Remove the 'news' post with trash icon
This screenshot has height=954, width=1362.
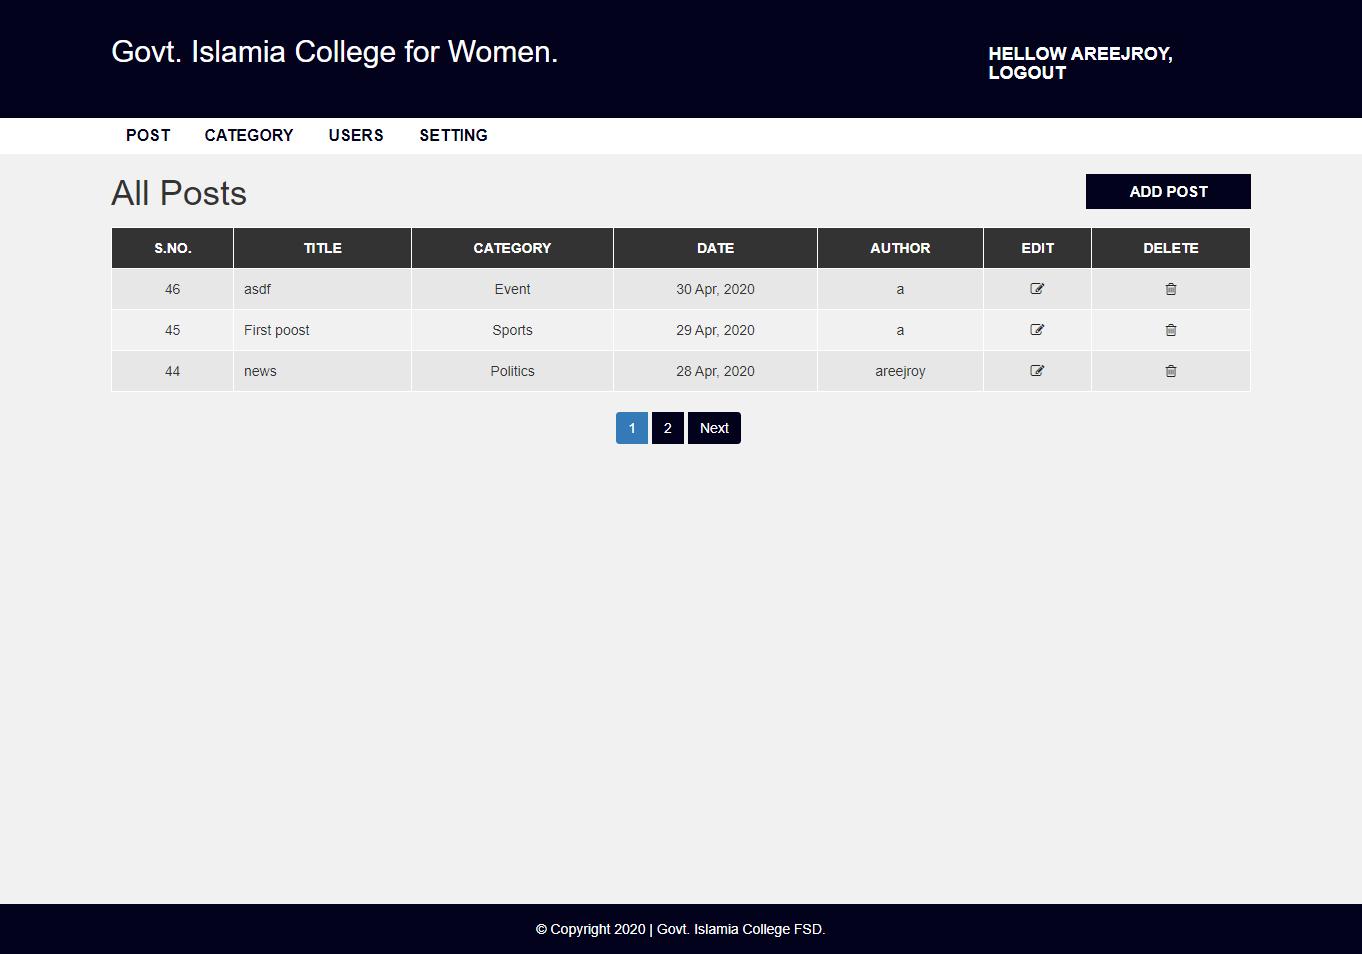(x=1170, y=371)
